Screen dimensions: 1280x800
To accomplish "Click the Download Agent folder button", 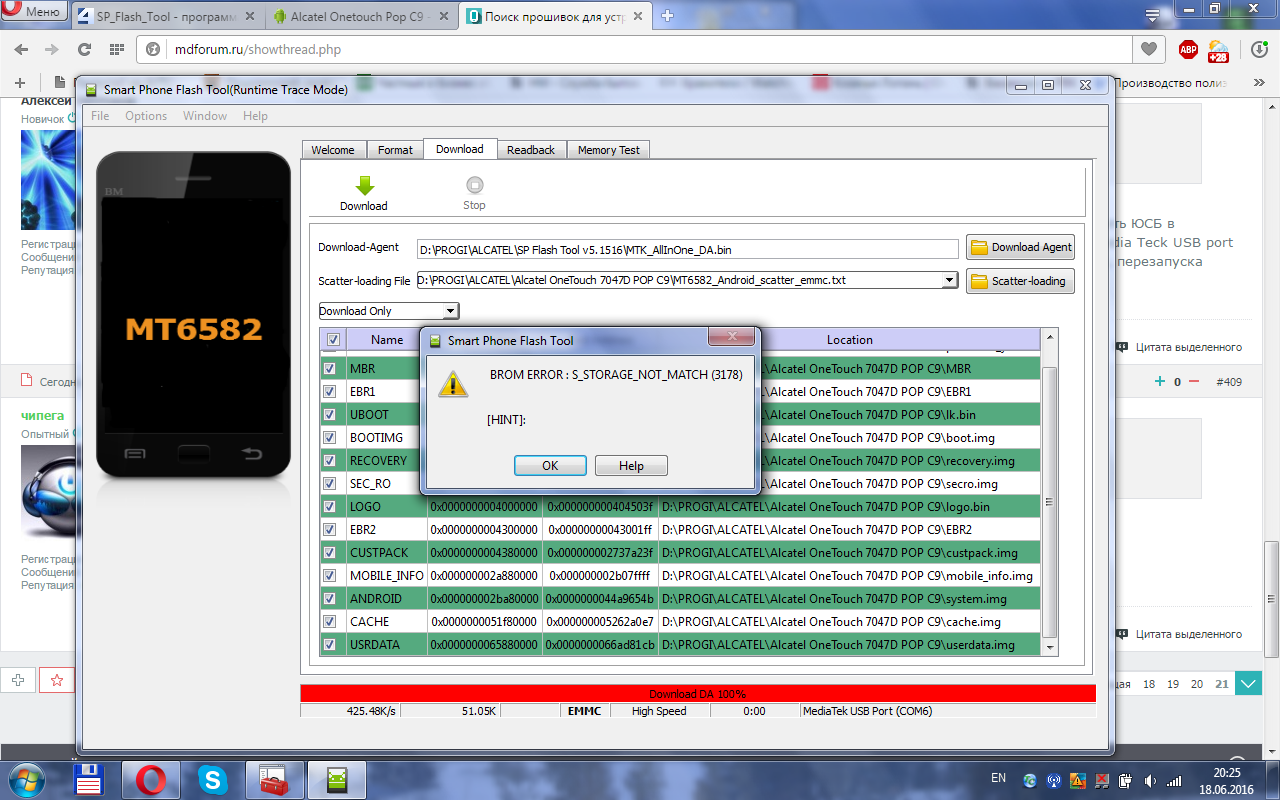I will click(1020, 247).
